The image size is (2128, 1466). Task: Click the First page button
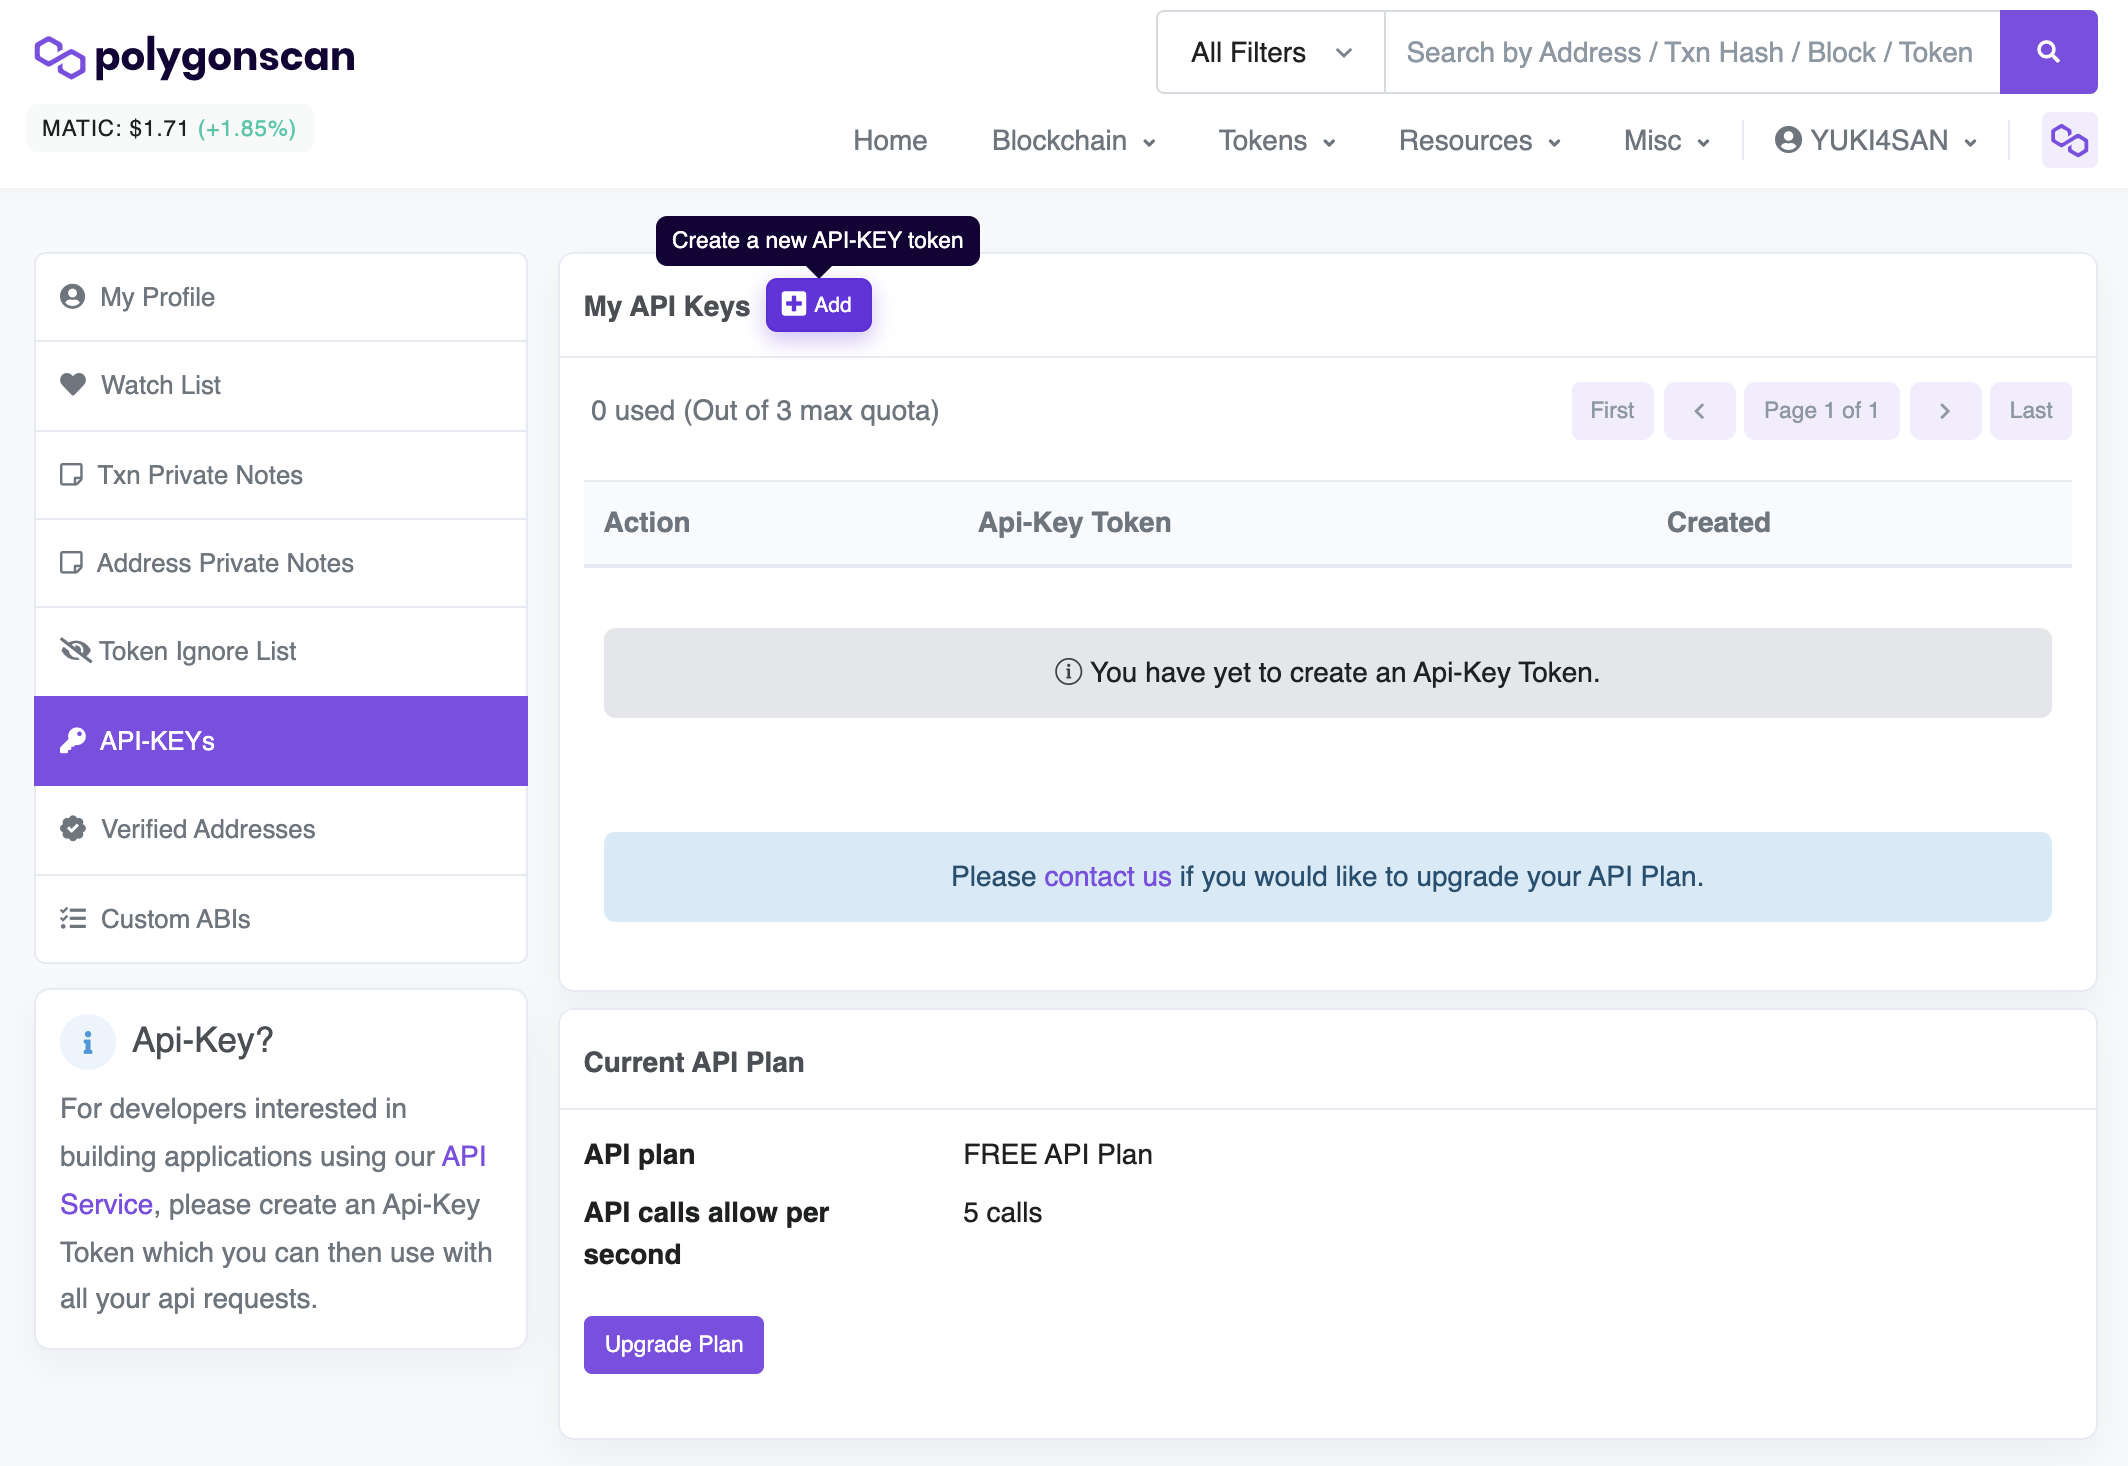(1612, 411)
